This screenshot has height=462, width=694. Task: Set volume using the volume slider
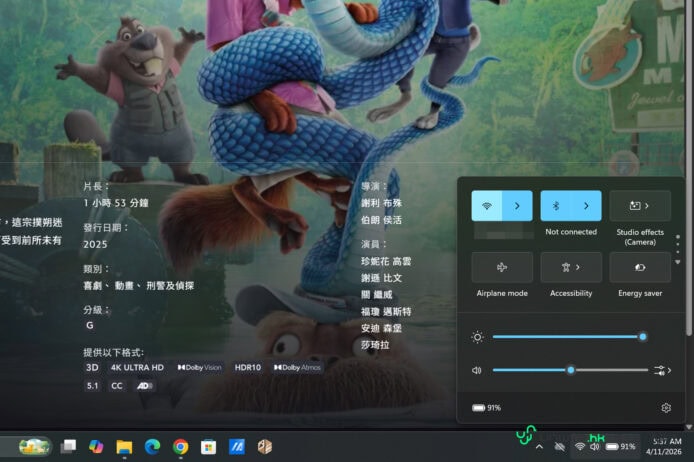[570, 370]
